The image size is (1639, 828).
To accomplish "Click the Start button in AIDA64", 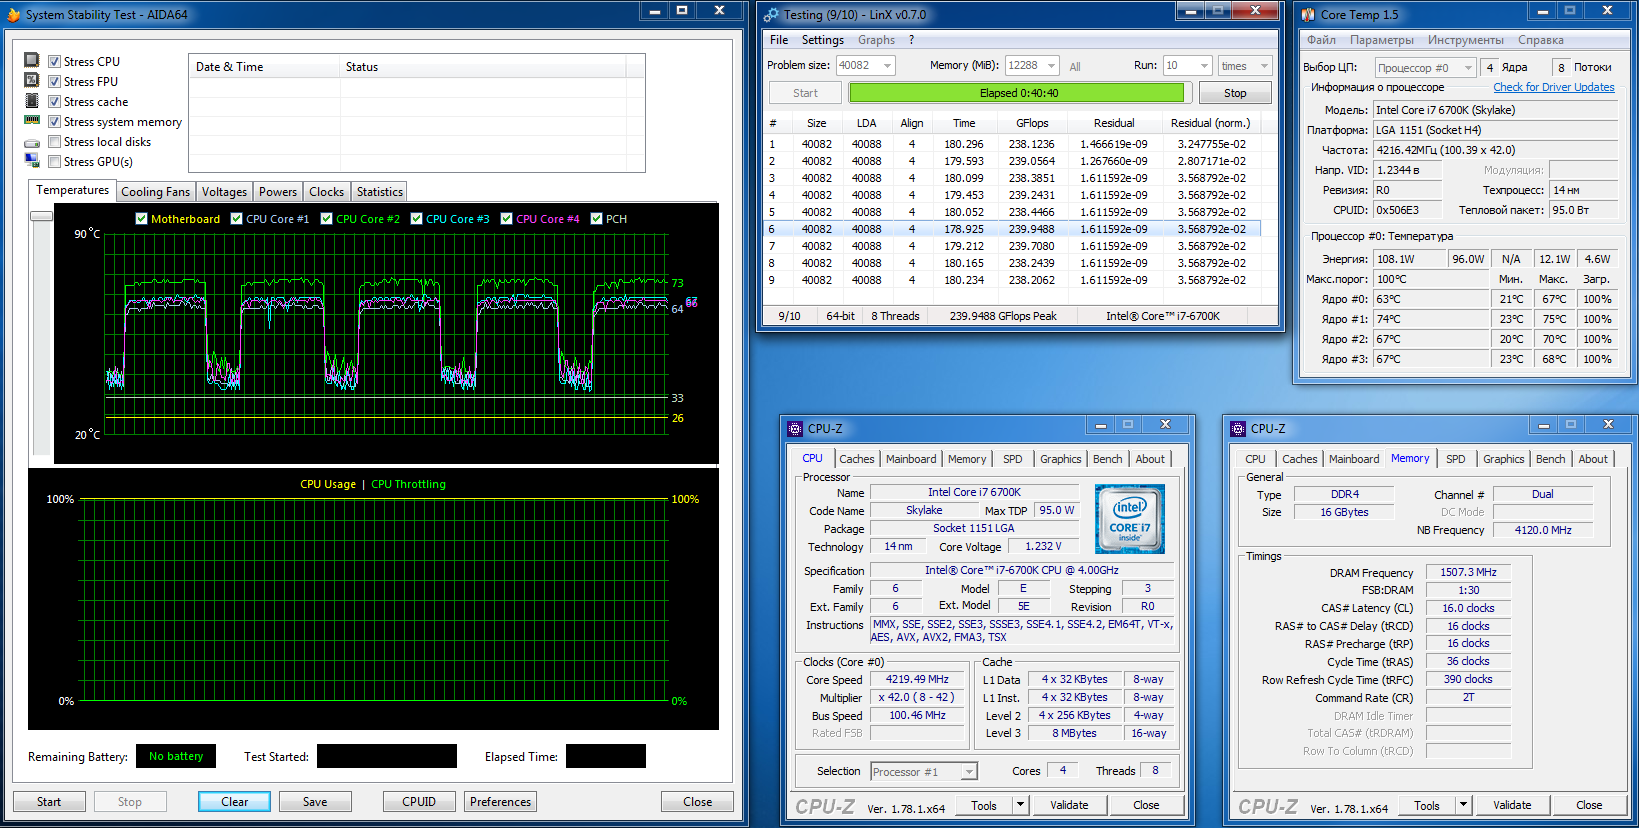I will (x=49, y=802).
